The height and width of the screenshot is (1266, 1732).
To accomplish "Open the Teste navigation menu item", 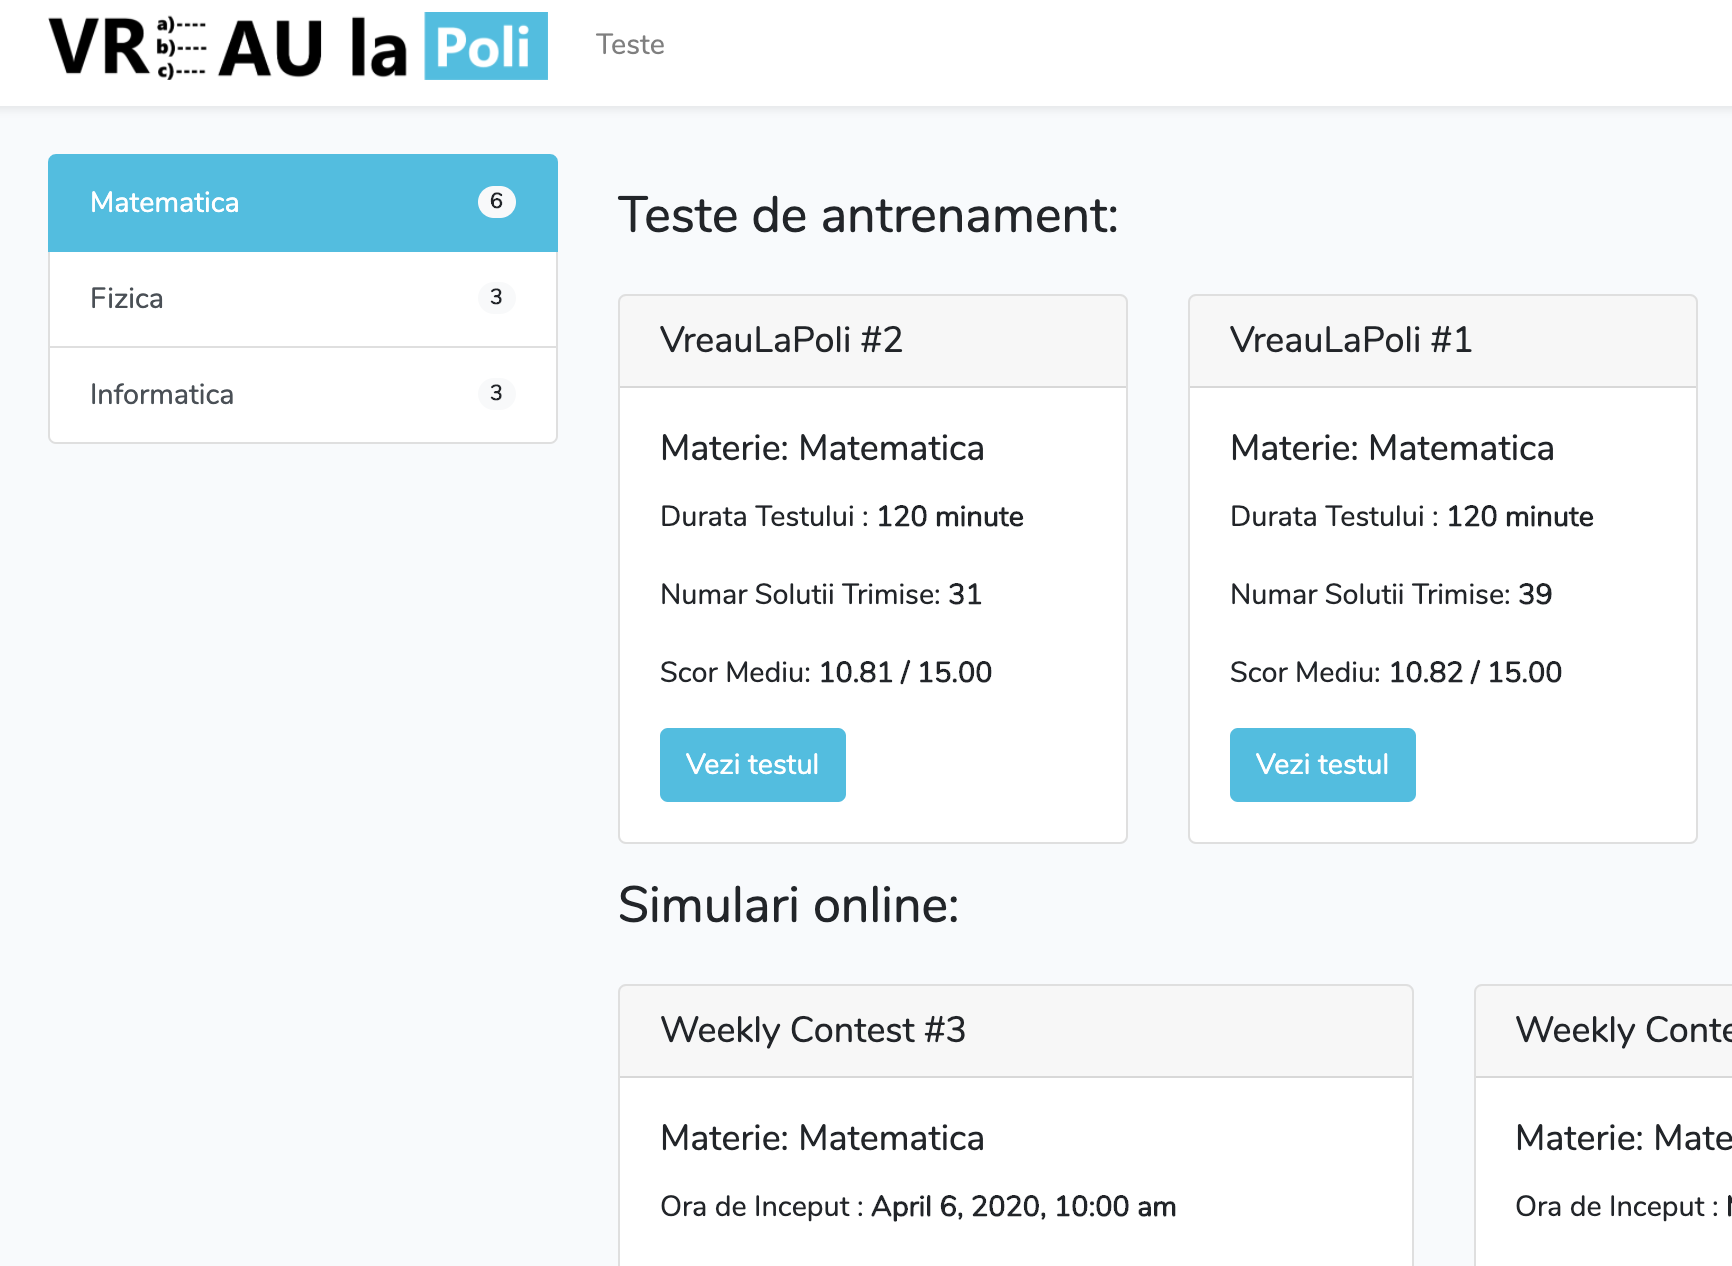I will tap(630, 45).
